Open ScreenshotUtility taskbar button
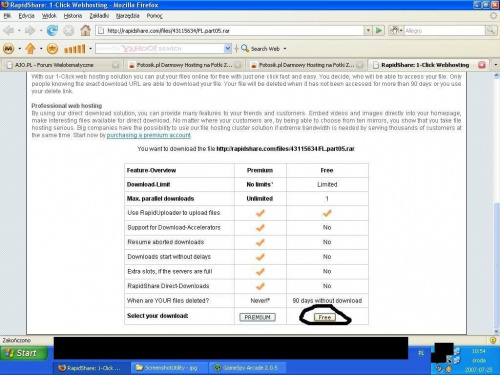The height and width of the screenshot is (375, 500). click(x=169, y=368)
